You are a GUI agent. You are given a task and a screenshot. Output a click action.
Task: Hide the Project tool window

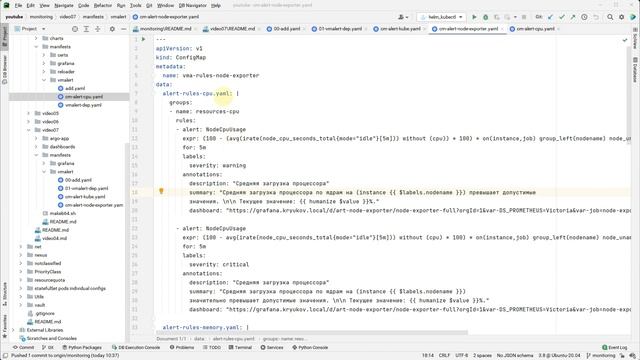coord(124,29)
